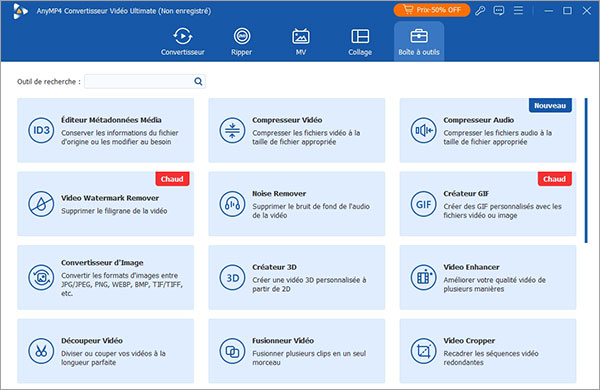Click the key registration icon
600x390 pixels.
pyautogui.click(x=480, y=10)
